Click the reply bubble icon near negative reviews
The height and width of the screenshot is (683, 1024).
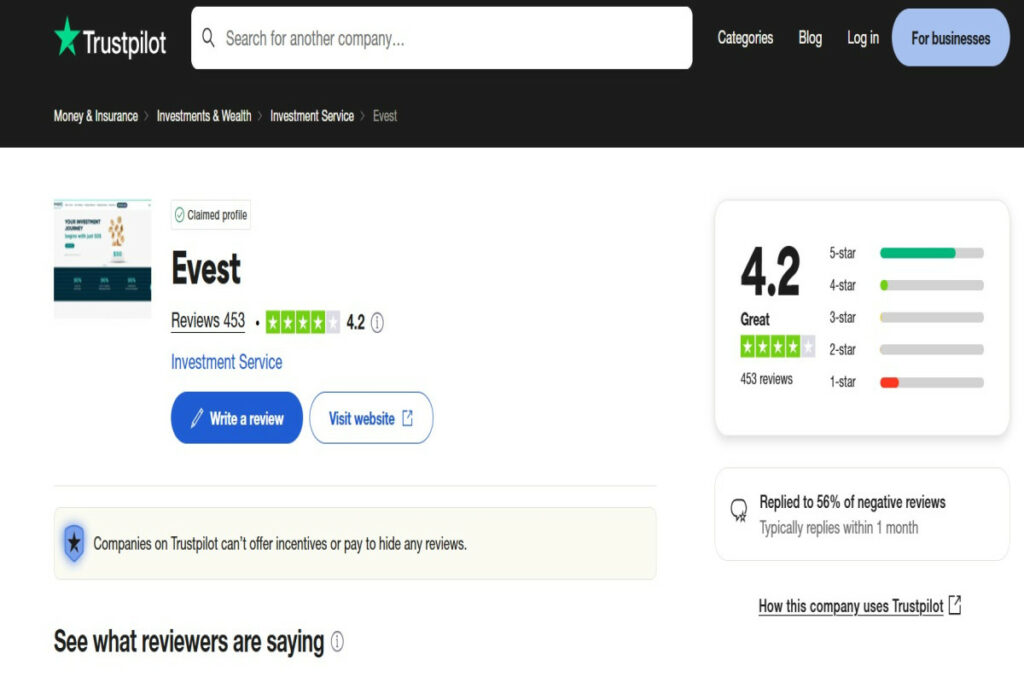pyautogui.click(x=739, y=510)
